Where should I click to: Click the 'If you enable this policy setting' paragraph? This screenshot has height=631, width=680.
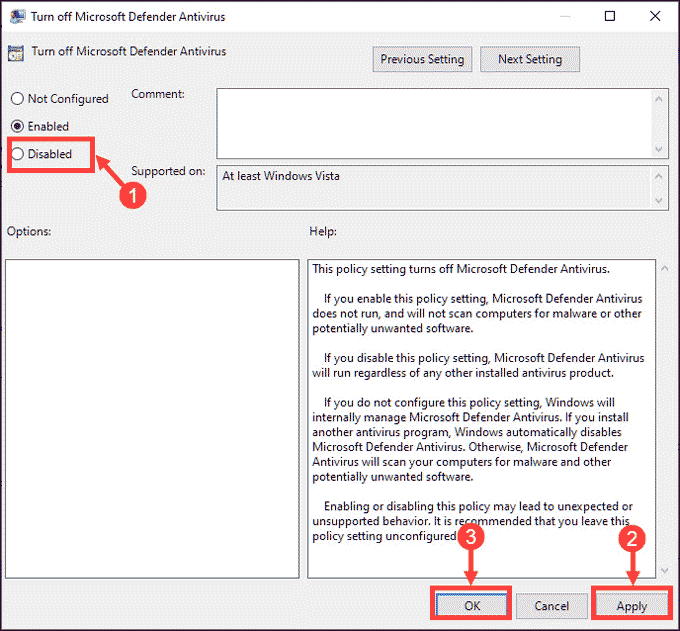(x=477, y=314)
